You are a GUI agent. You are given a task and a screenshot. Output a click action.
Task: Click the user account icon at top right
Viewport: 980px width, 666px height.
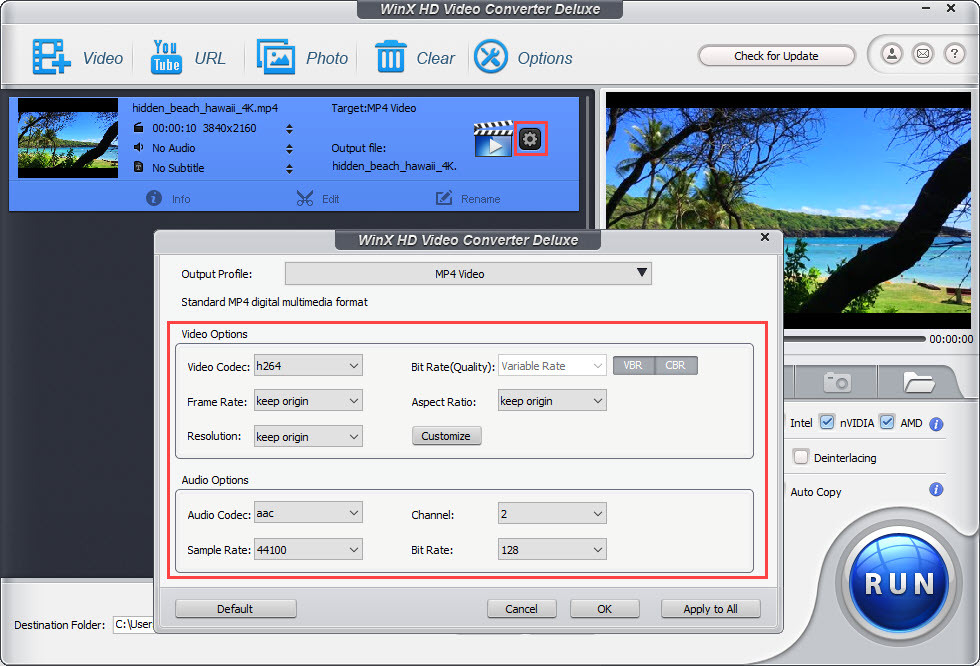[x=892, y=54]
